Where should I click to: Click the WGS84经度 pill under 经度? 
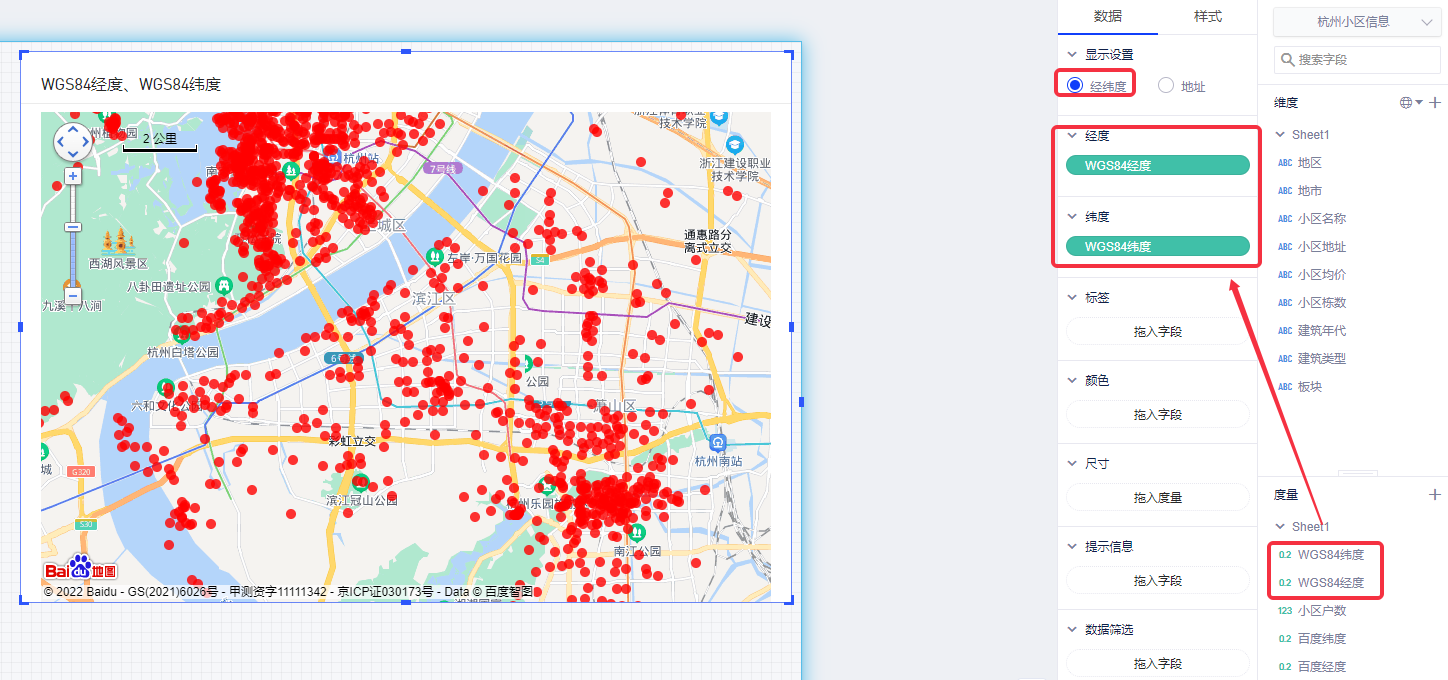(1157, 165)
